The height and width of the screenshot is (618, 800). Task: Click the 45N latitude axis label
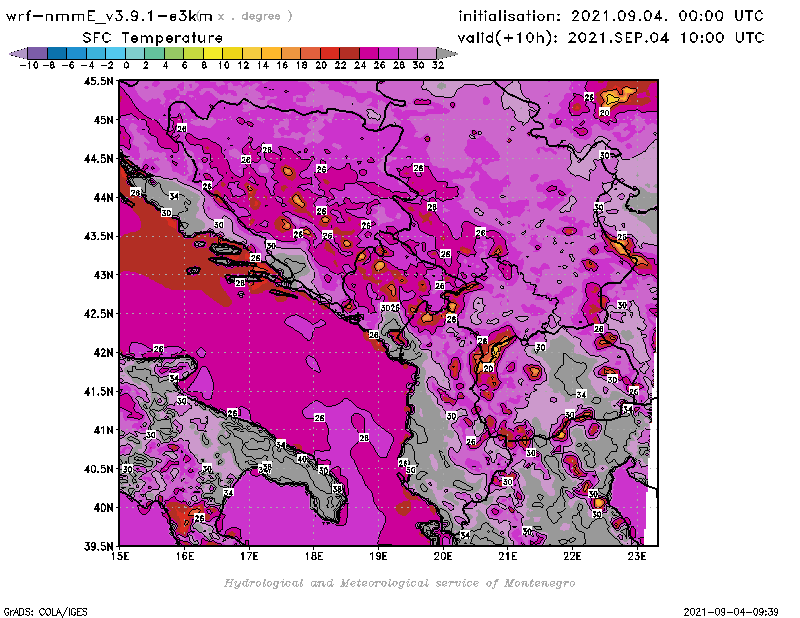click(x=104, y=120)
